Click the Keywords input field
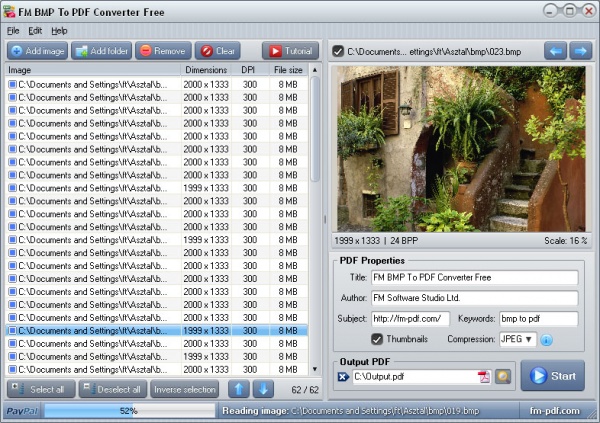The height and width of the screenshot is (423, 600). click(538, 319)
